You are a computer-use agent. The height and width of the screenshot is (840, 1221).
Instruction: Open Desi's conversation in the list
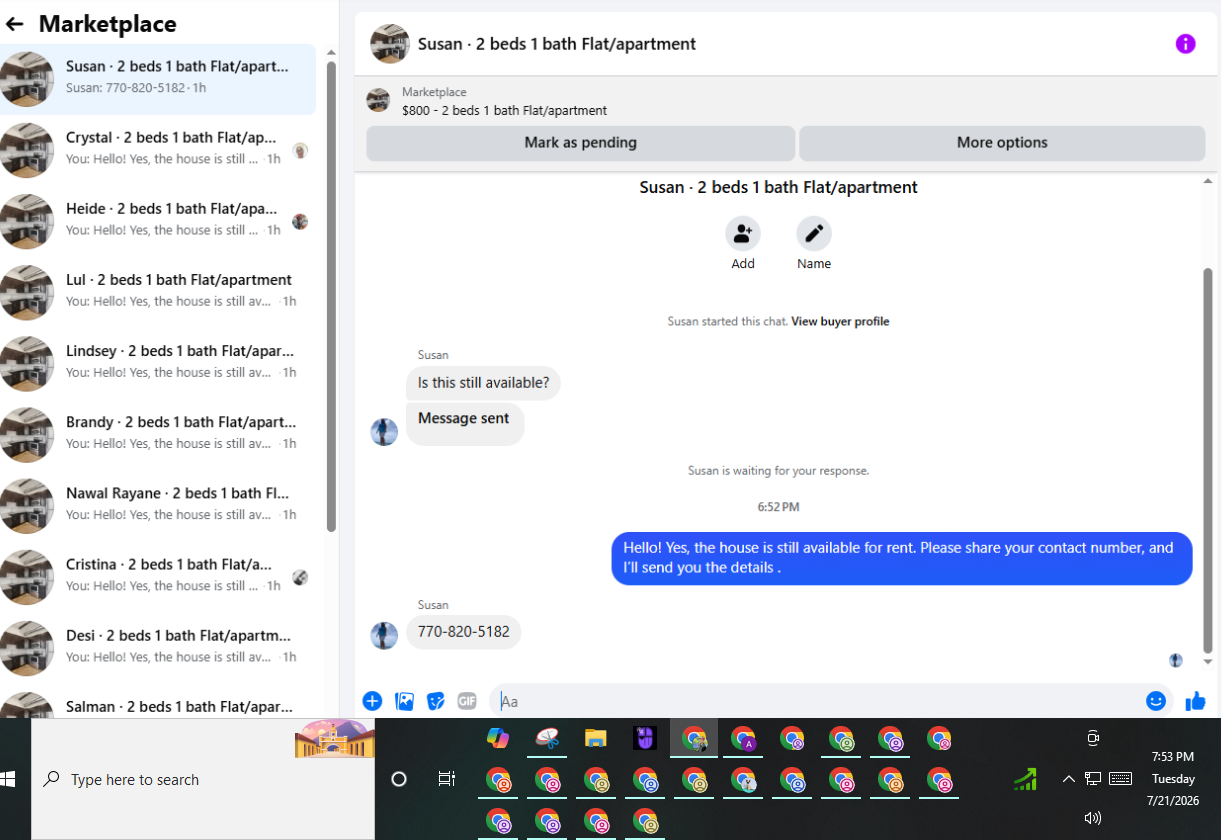(x=158, y=647)
